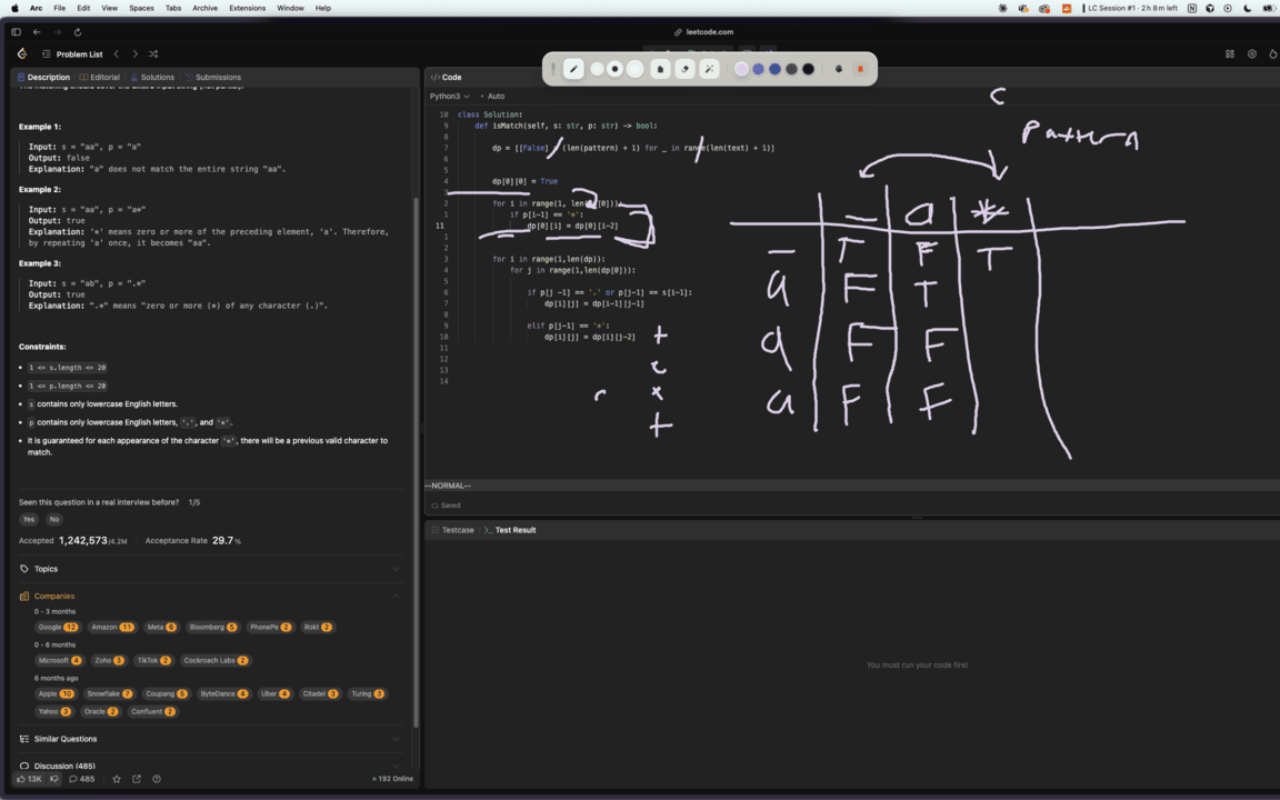The height and width of the screenshot is (800, 1280).
Task: Click the Snowflake company tag
Action: click(109, 693)
